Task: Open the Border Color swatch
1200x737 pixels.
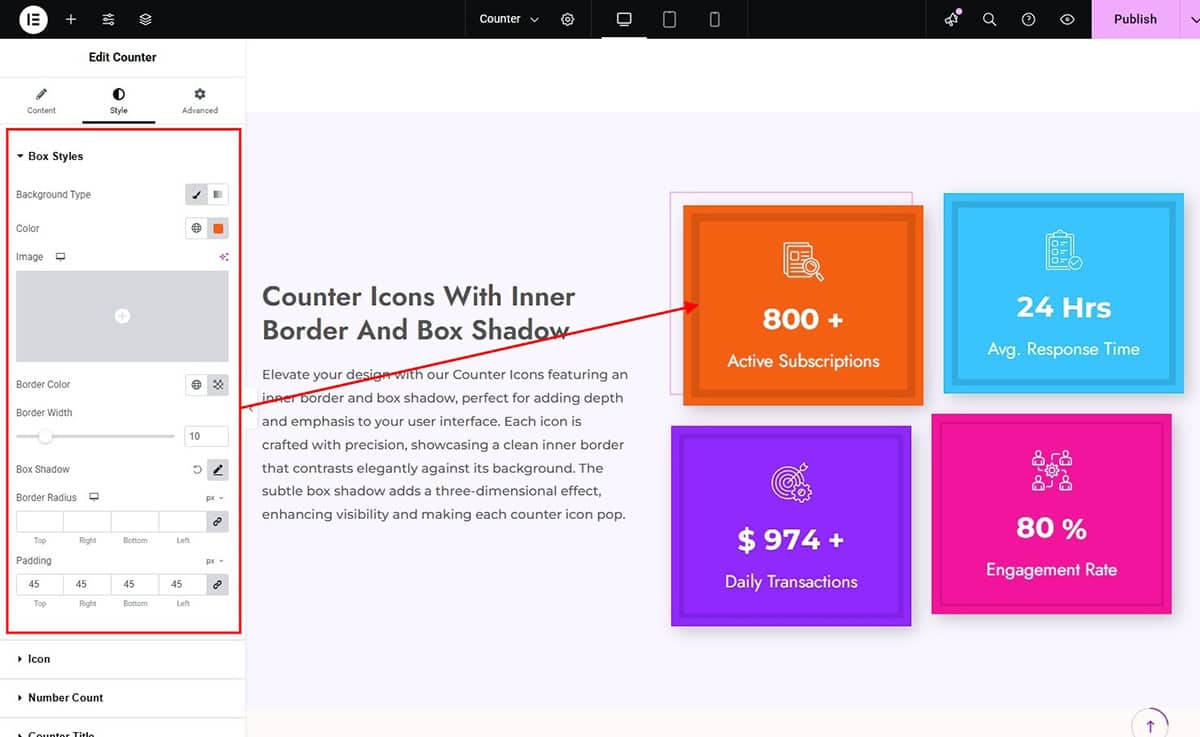Action: (x=218, y=384)
